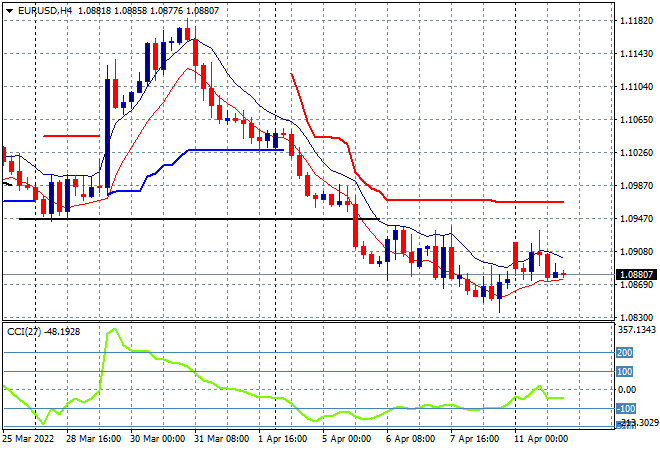Select the short red horizontal line at left
The width and height of the screenshot is (660, 450).
coord(70,135)
